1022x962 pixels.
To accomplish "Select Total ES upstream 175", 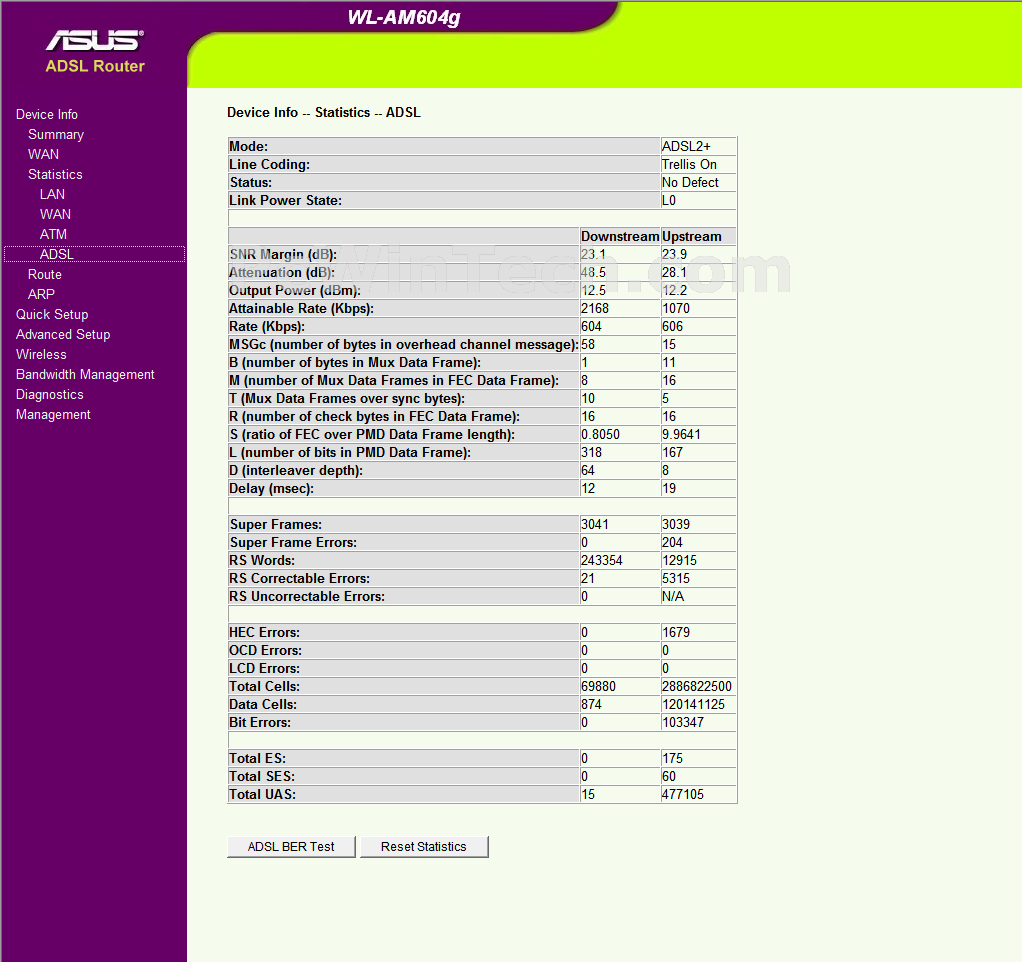I will coord(672,759).
